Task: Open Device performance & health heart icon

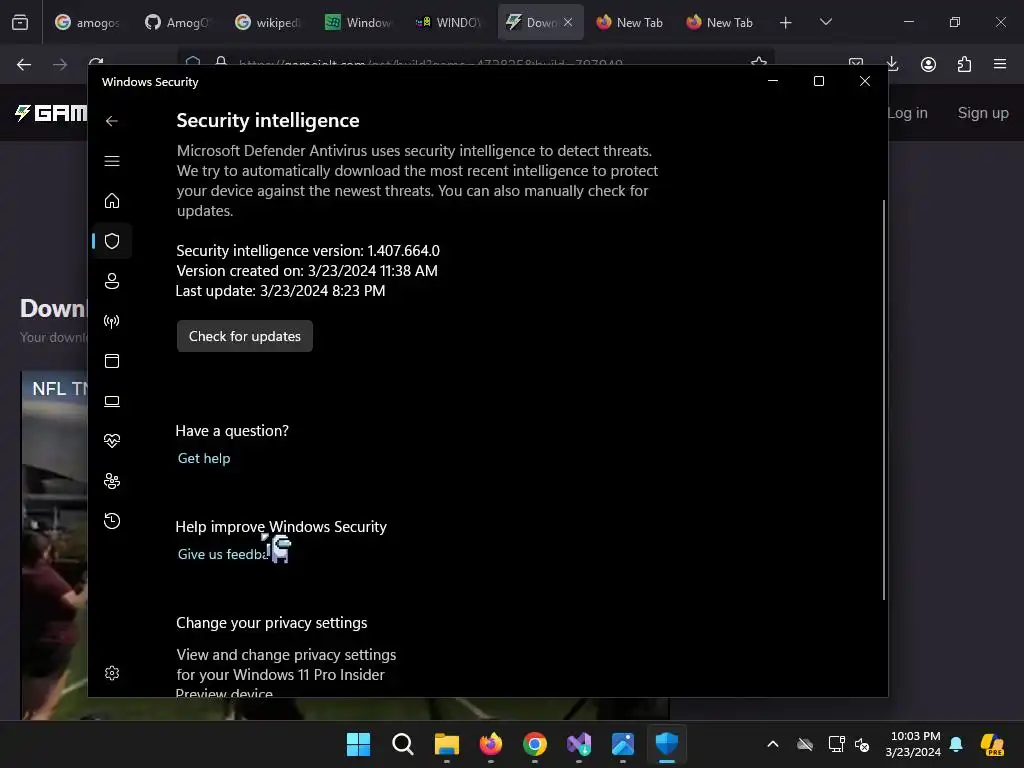Action: pos(112,441)
